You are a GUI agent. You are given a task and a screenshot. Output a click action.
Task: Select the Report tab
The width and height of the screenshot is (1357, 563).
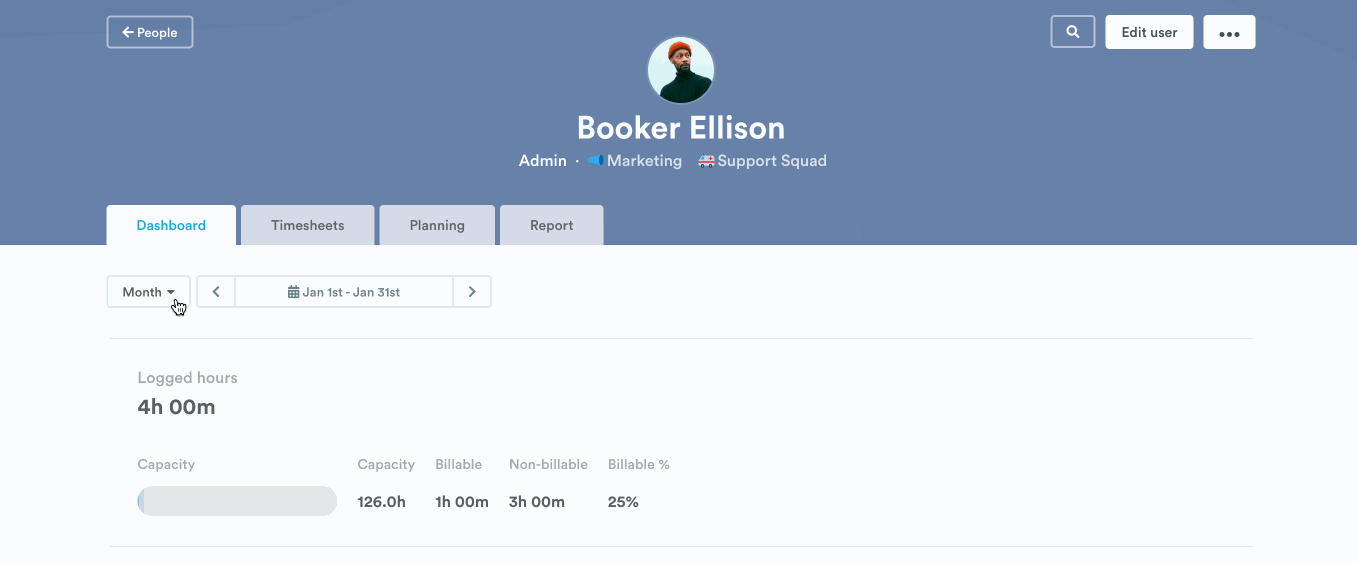click(552, 225)
